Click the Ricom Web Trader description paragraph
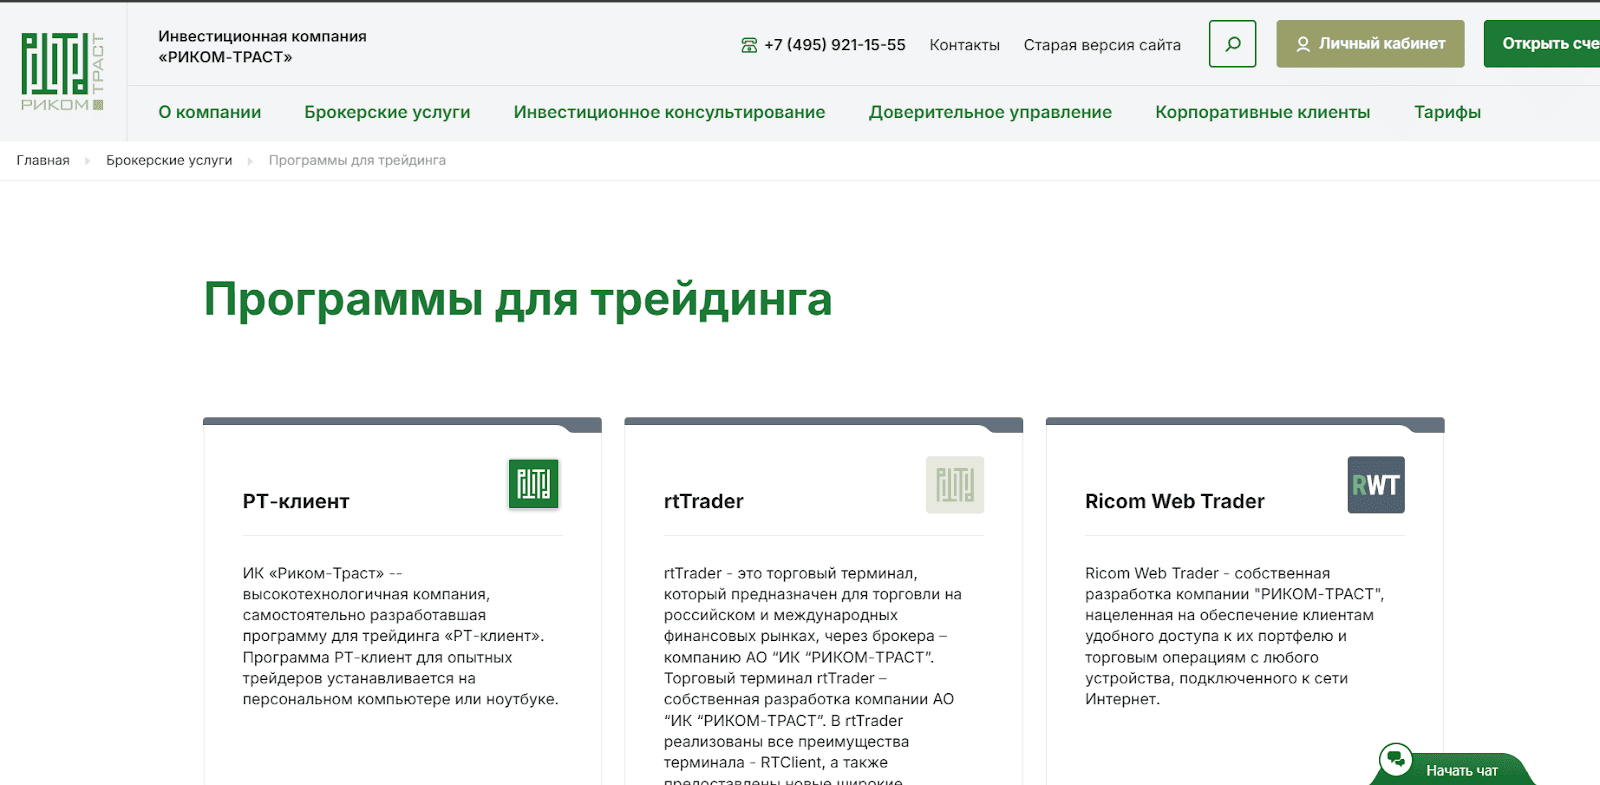 click(x=1235, y=636)
